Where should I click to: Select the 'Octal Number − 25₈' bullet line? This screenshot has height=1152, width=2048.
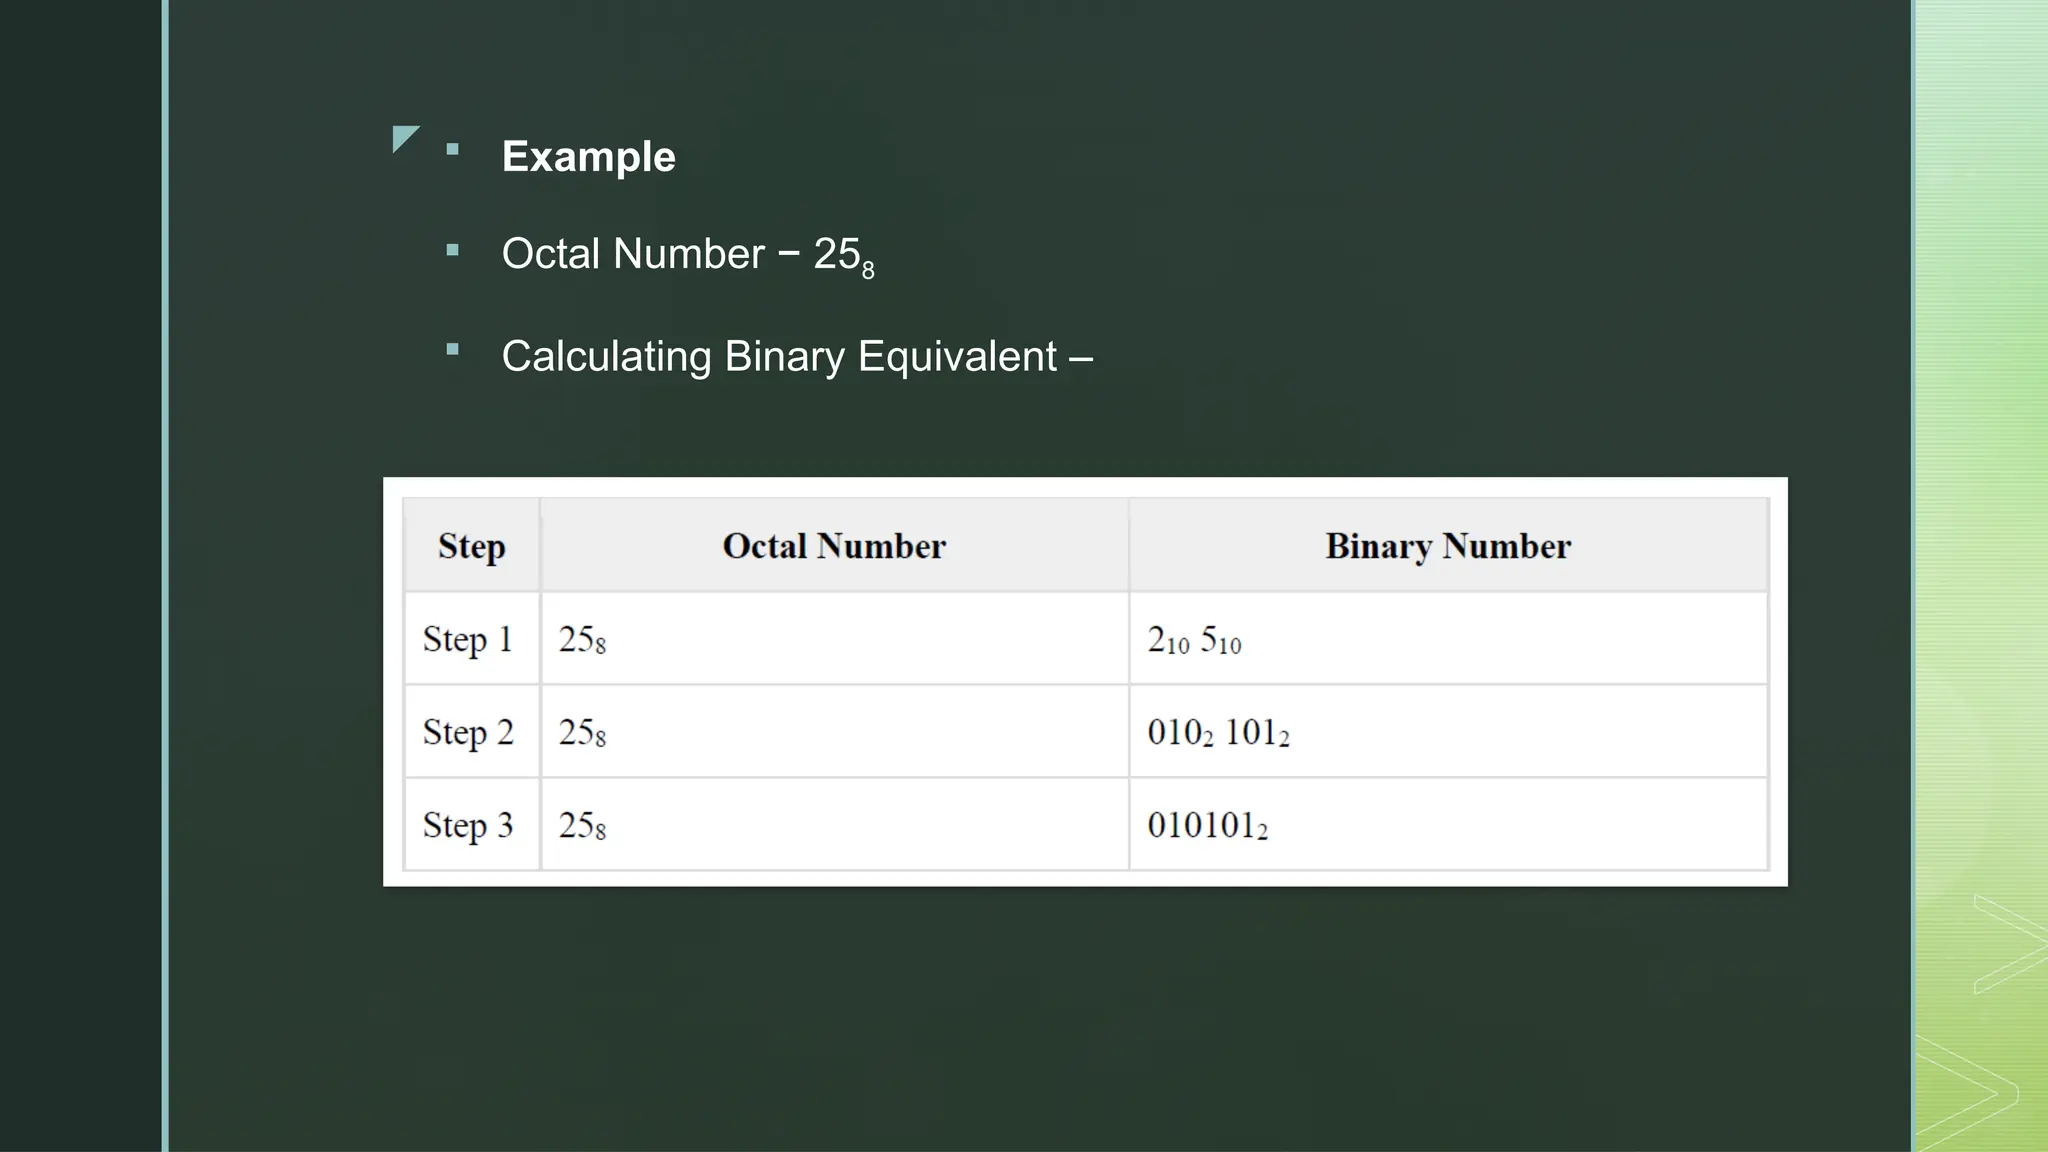[x=688, y=256]
